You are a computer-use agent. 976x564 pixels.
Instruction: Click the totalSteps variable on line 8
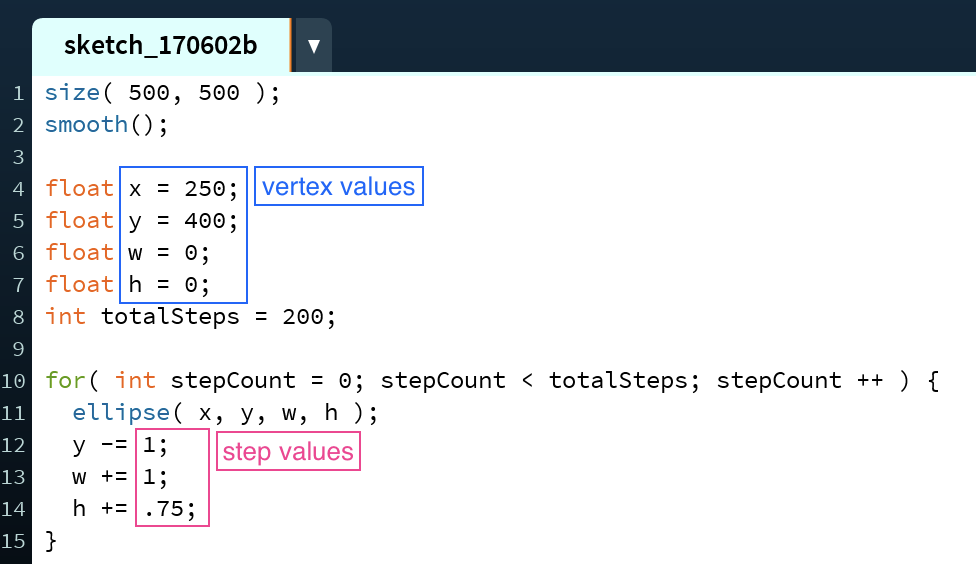[x=170, y=316]
